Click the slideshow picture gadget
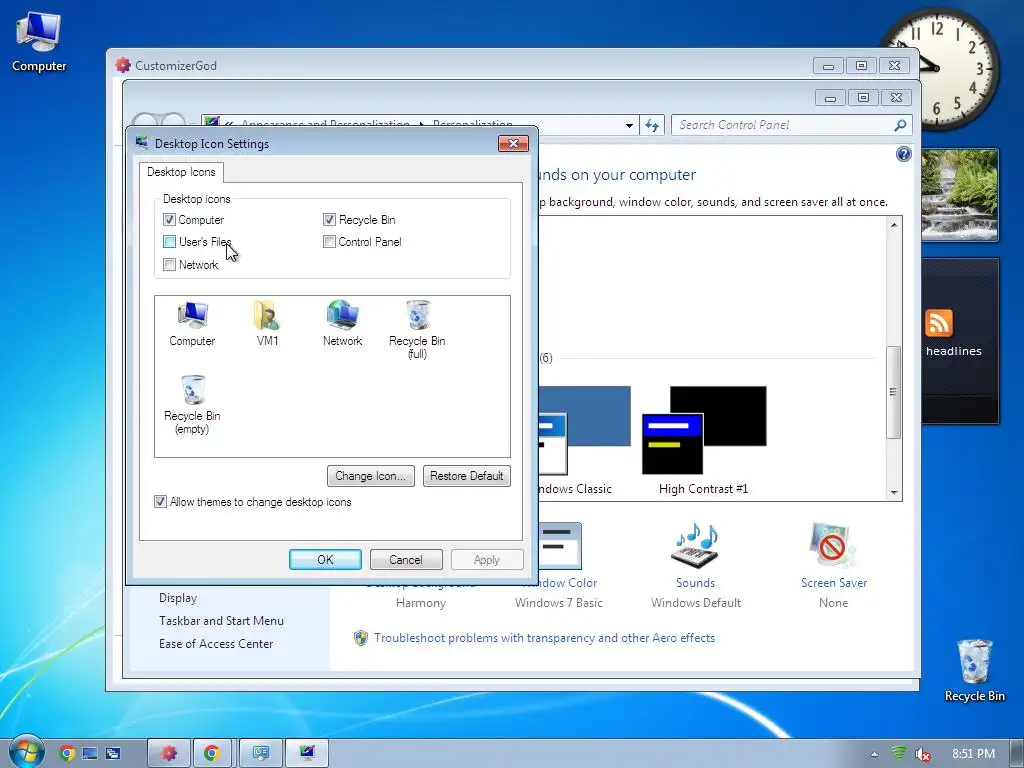This screenshot has height=768, width=1024. 959,195
